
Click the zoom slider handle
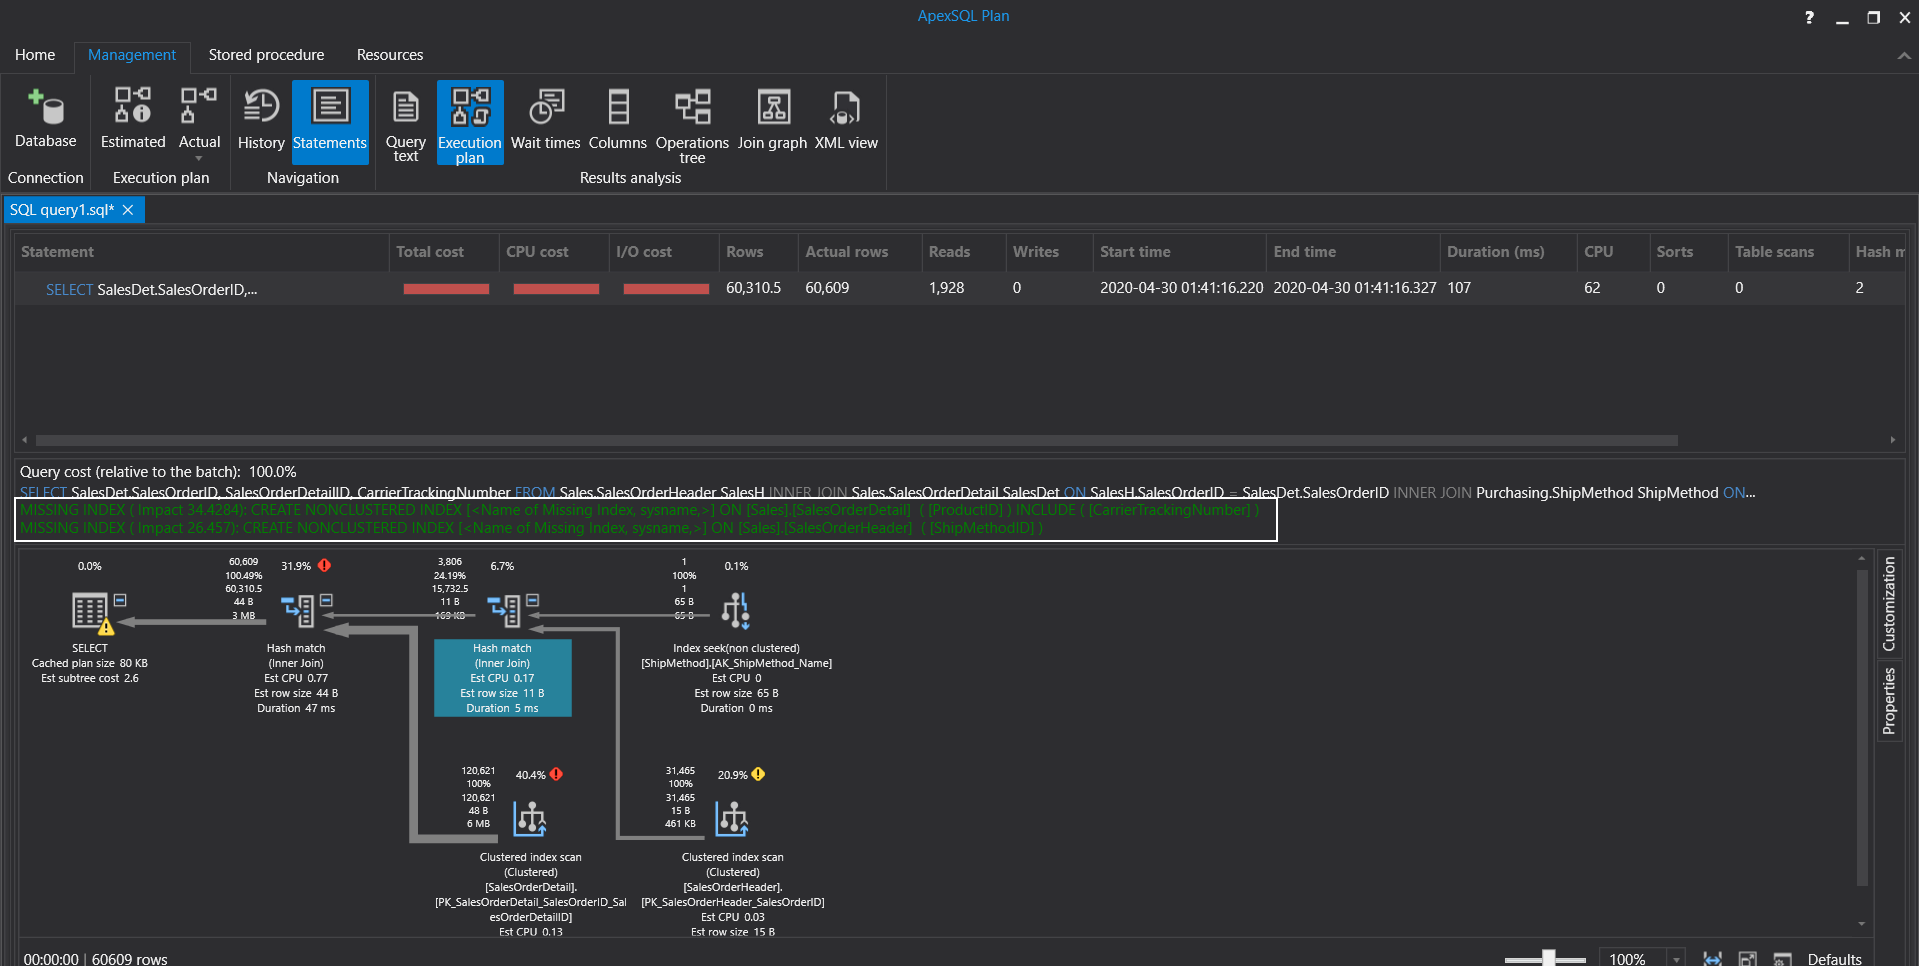point(1548,958)
